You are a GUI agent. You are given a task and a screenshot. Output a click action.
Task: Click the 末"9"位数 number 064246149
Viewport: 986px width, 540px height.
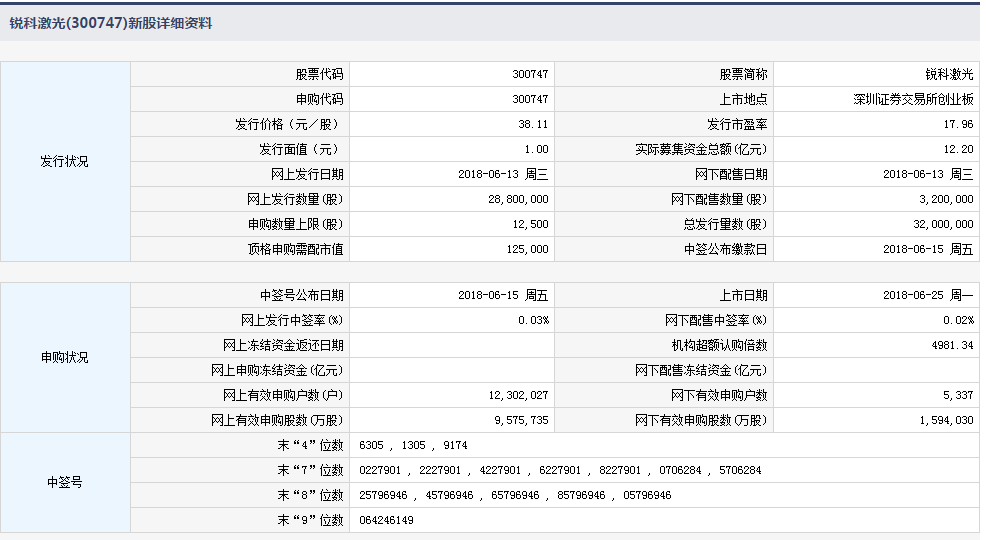tap(386, 521)
